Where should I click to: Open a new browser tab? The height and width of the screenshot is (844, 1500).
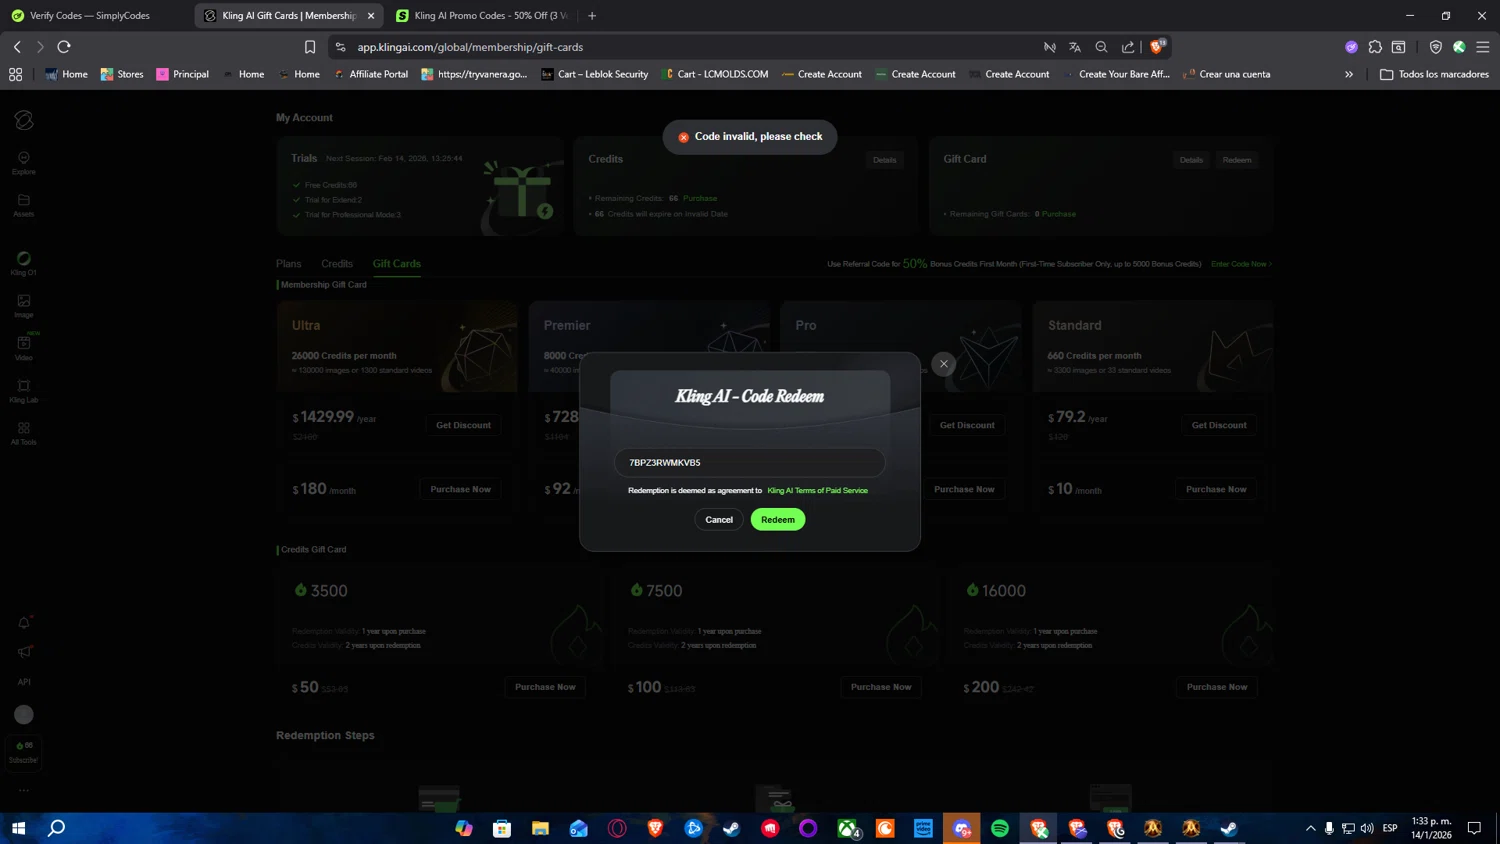(592, 16)
